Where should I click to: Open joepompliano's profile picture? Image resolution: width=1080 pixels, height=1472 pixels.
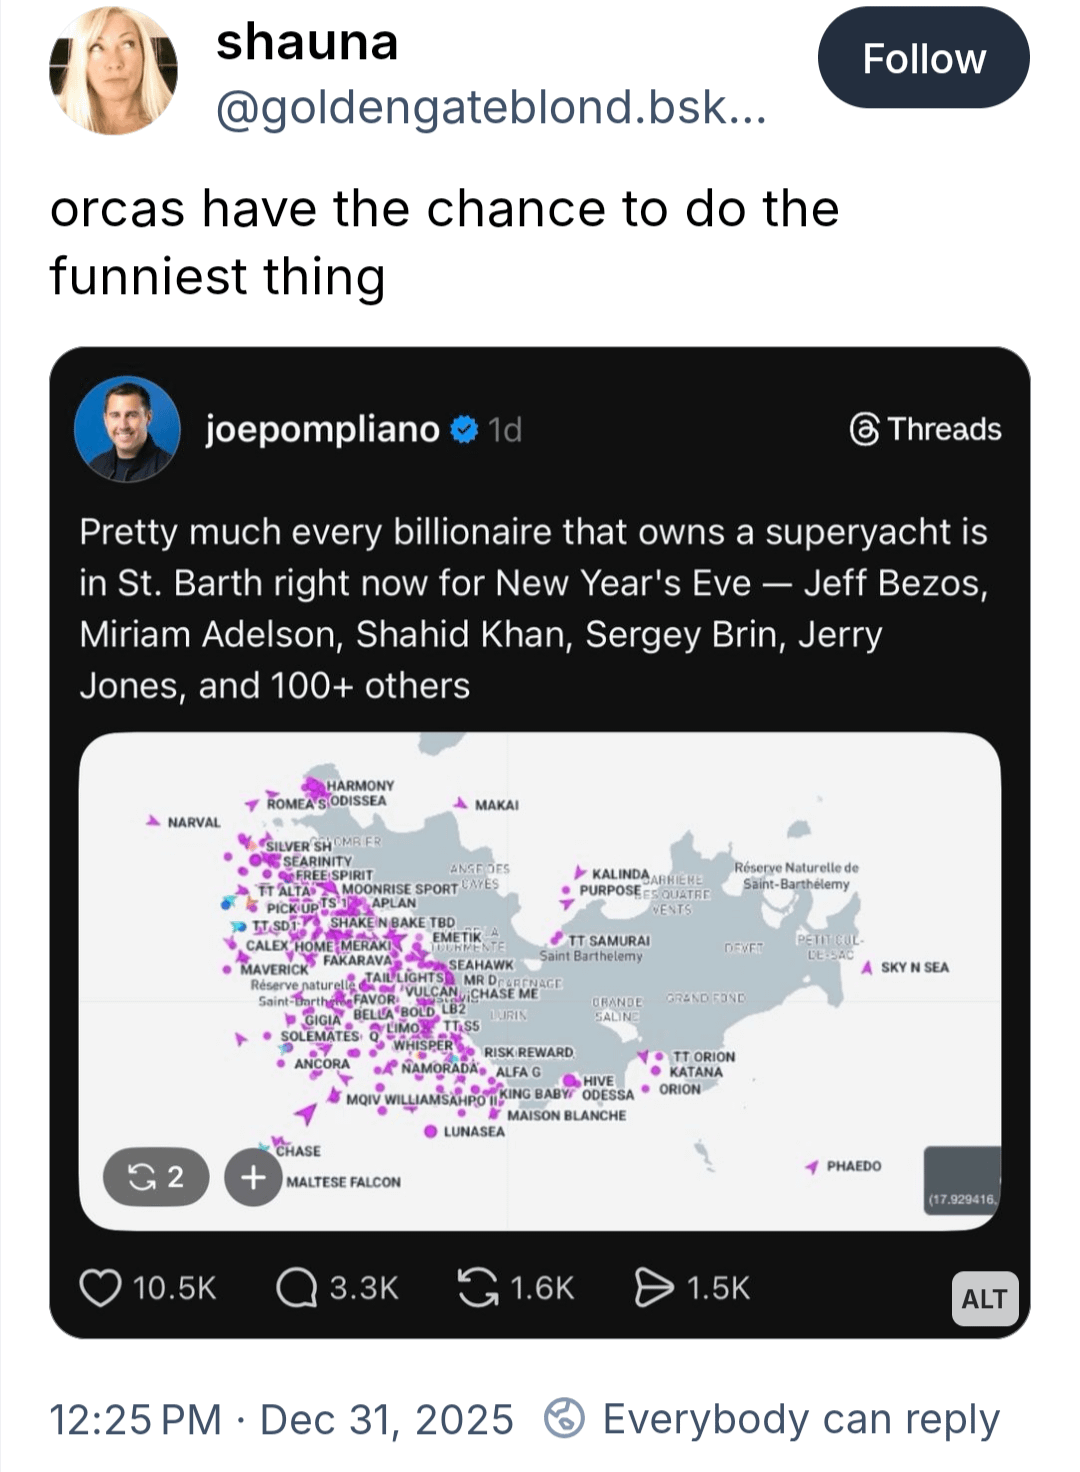pos(127,429)
